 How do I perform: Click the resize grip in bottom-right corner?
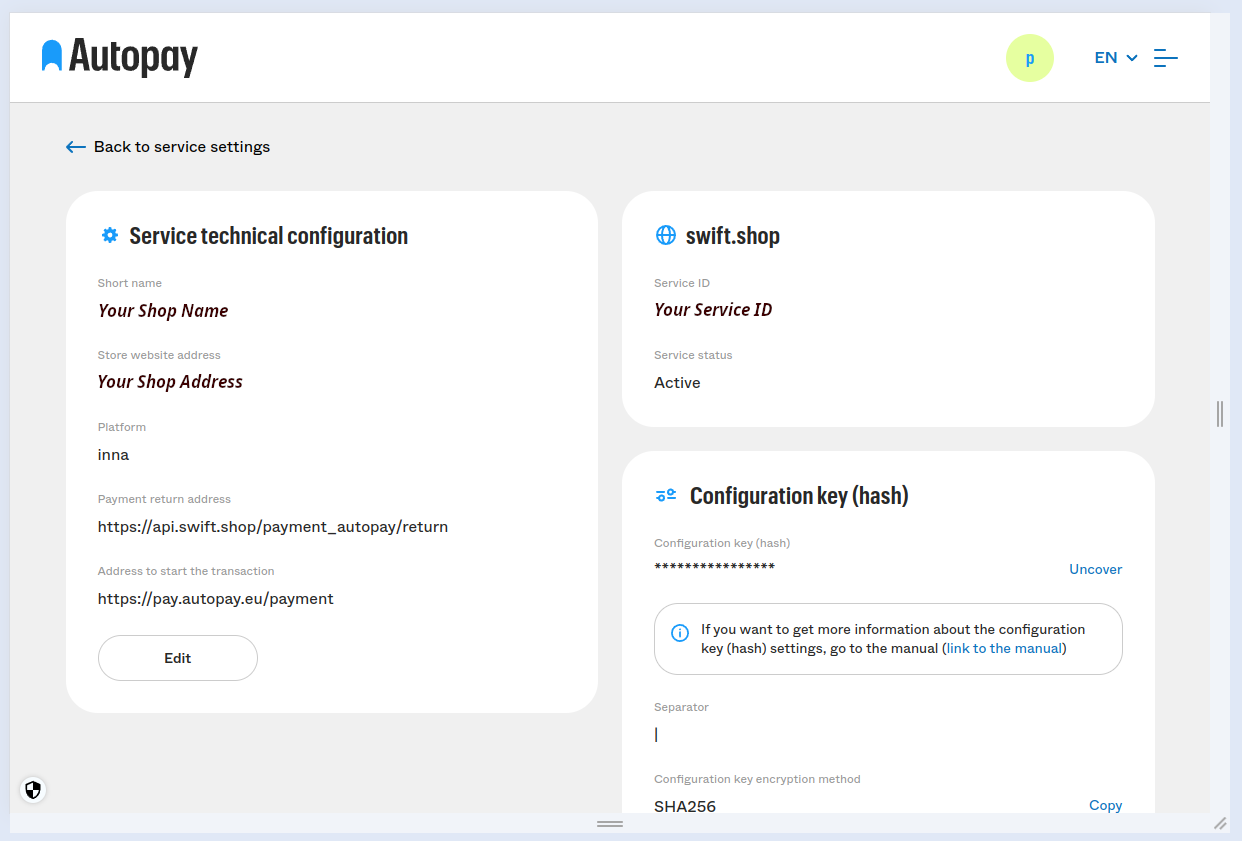(x=1220, y=823)
